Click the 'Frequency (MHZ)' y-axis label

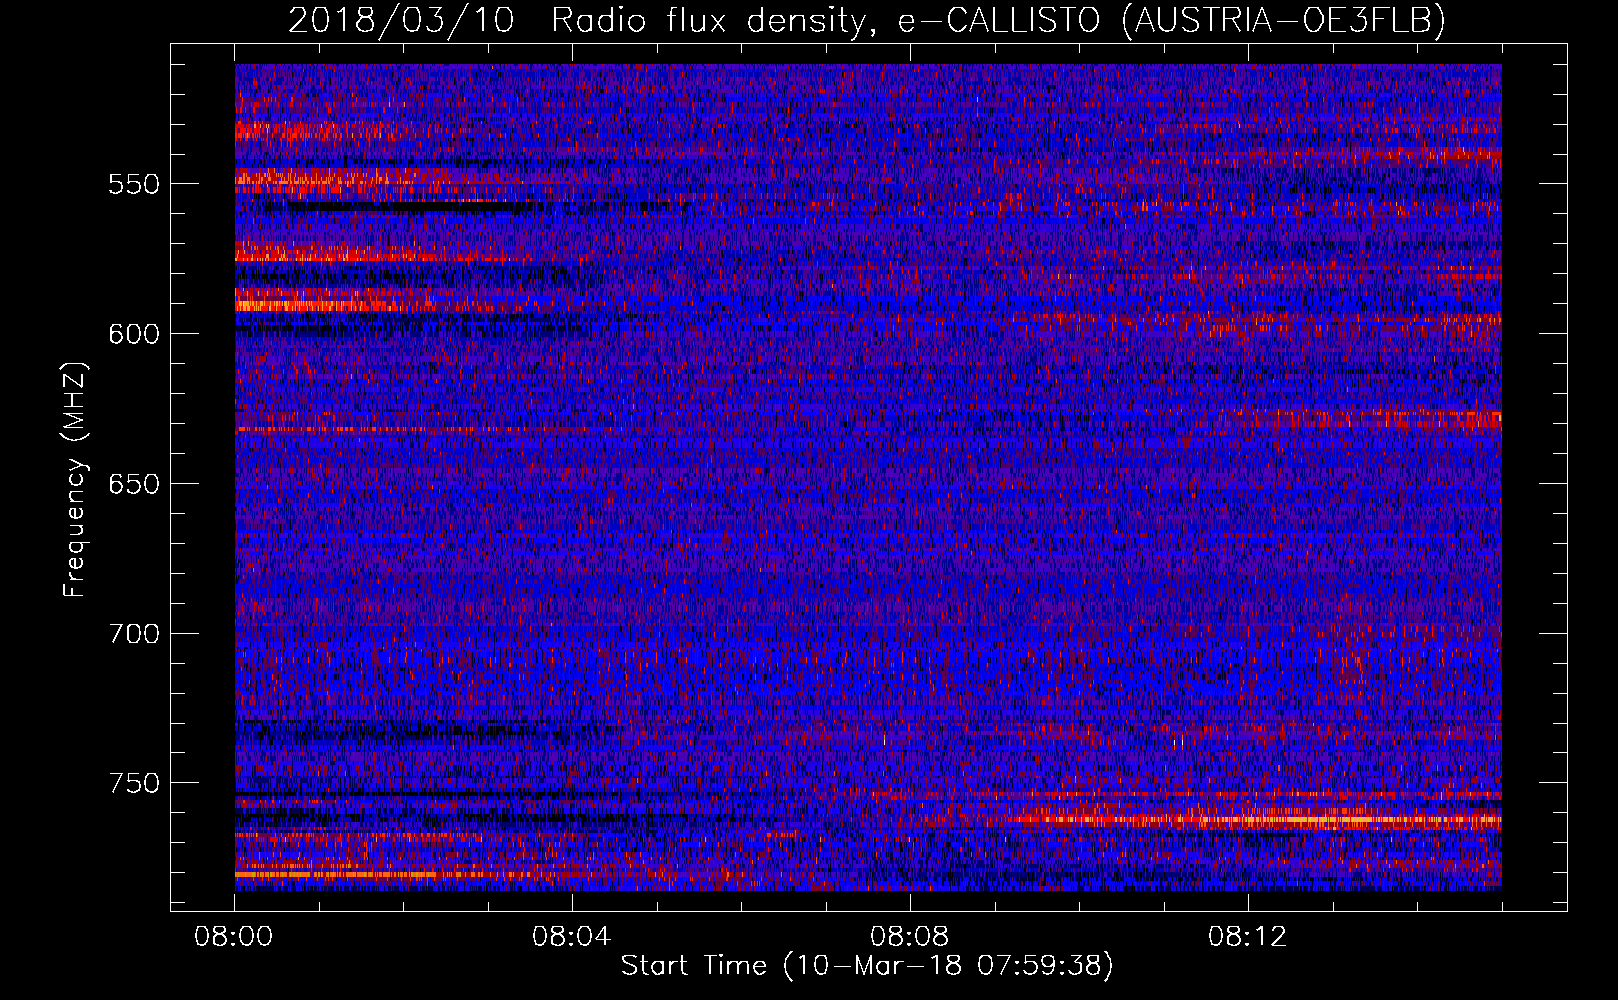click(75, 480)
